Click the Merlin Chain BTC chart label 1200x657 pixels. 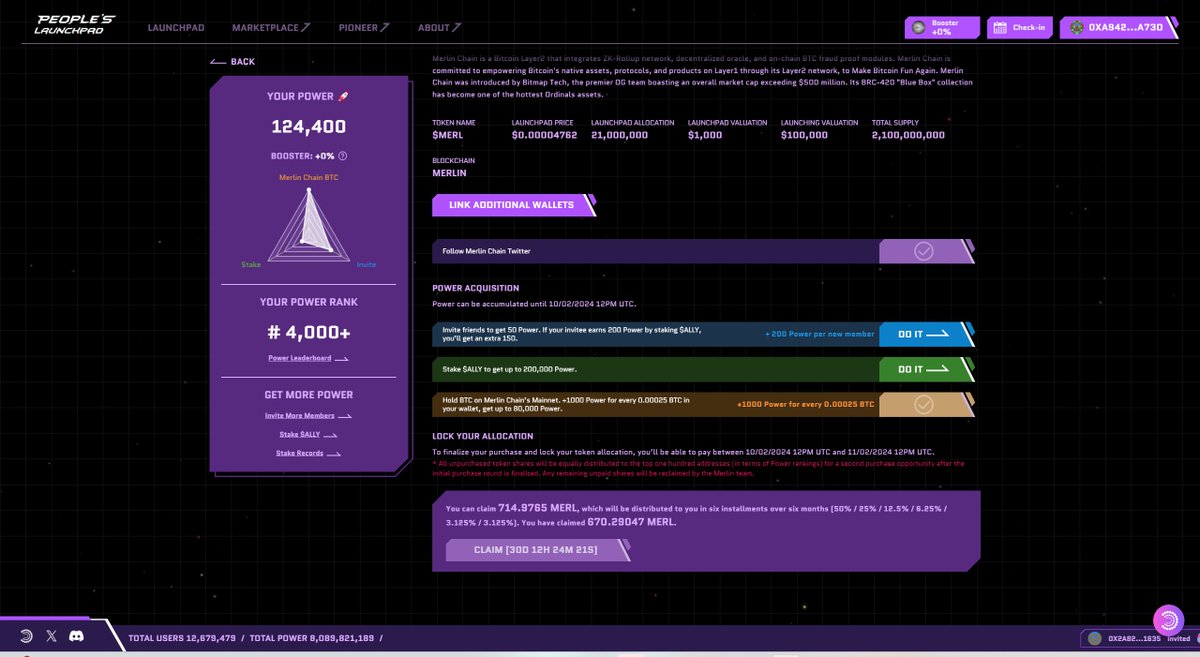(x=309, y=178)
